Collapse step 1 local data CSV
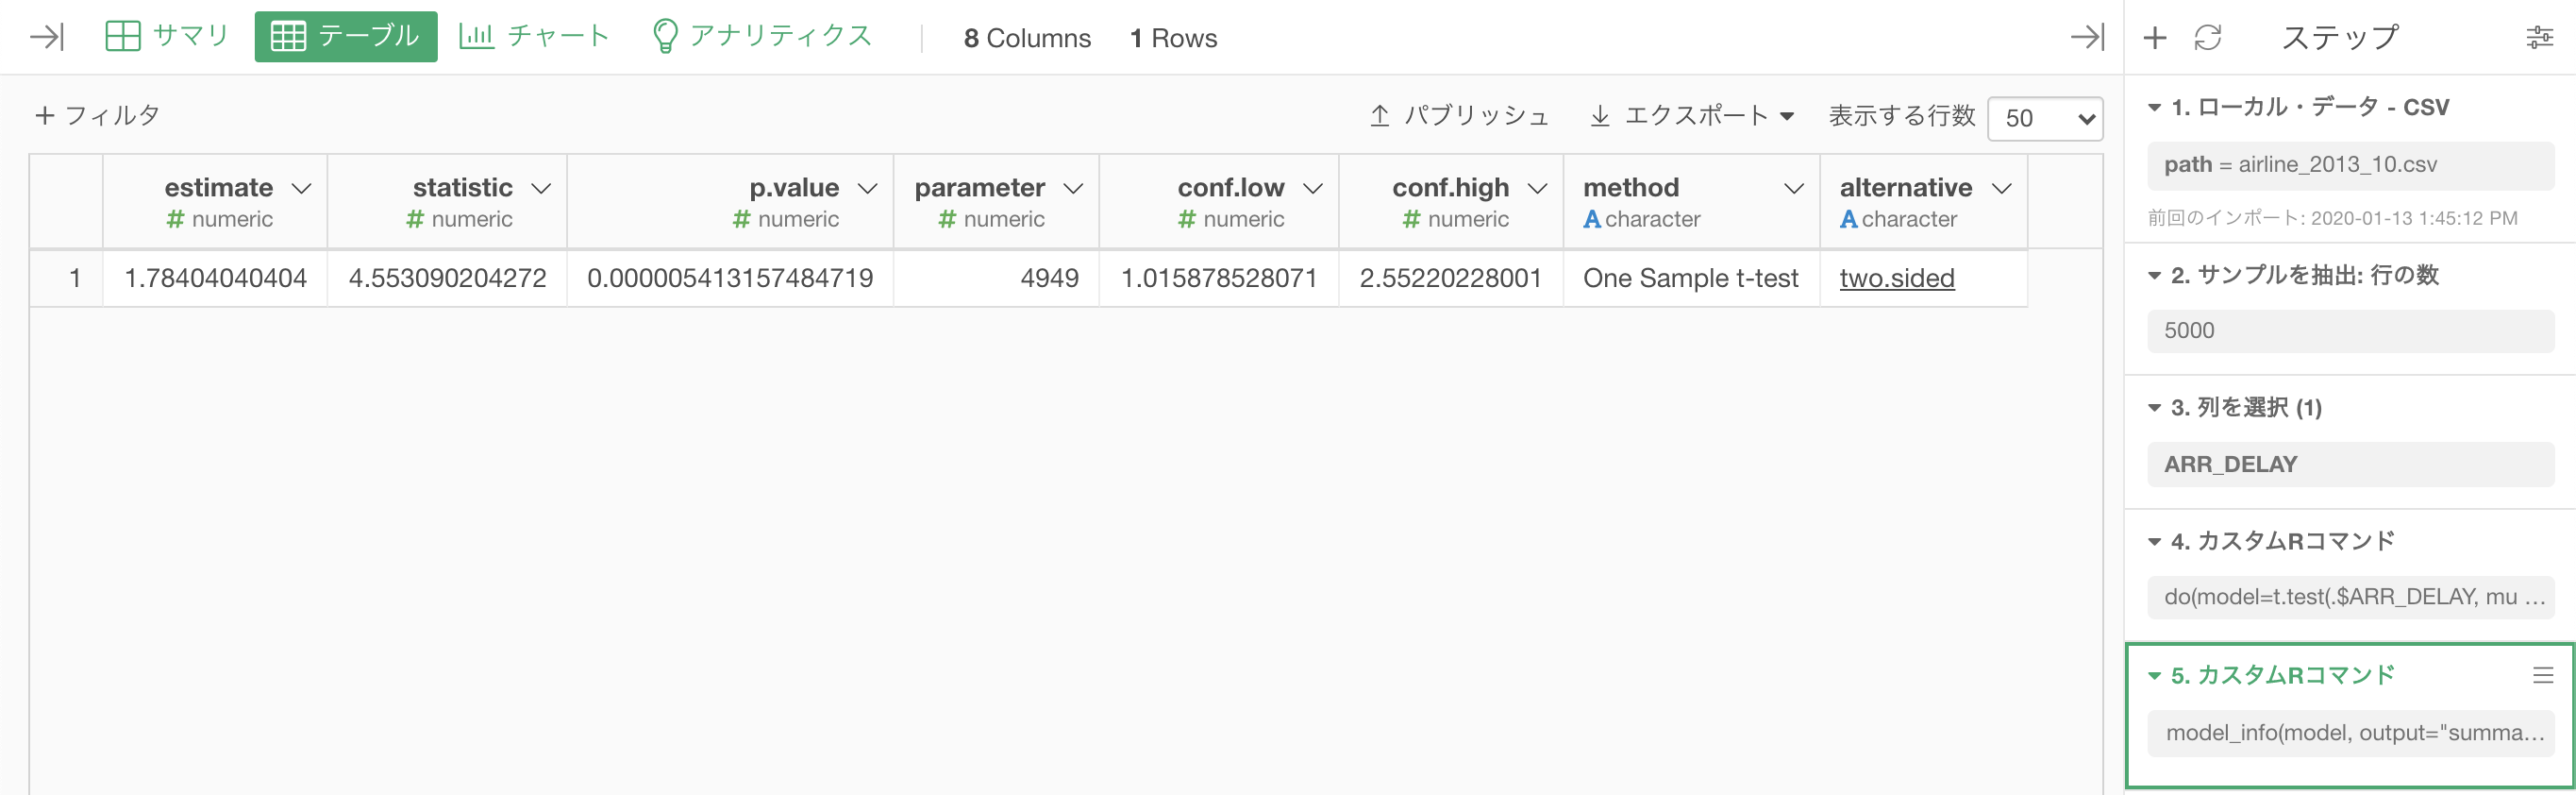Viewport: 2576px width, 795px height. point(2154,107)
